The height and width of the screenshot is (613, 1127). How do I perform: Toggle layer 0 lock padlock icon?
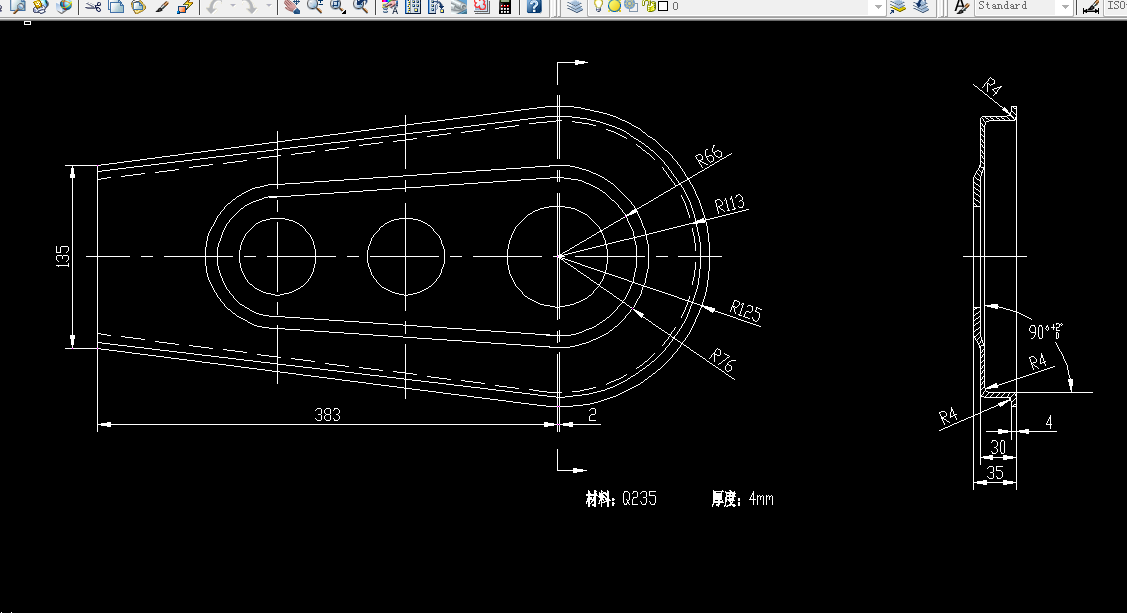click(x=649, y=6)
